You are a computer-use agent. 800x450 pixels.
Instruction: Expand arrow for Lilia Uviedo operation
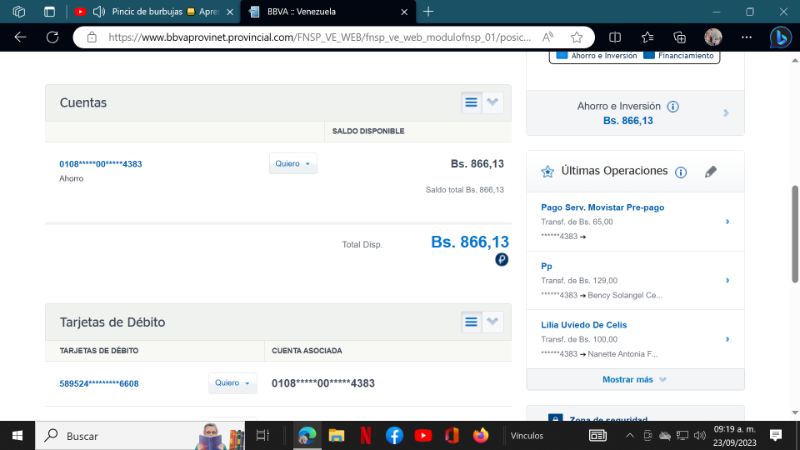coord(728,339)
